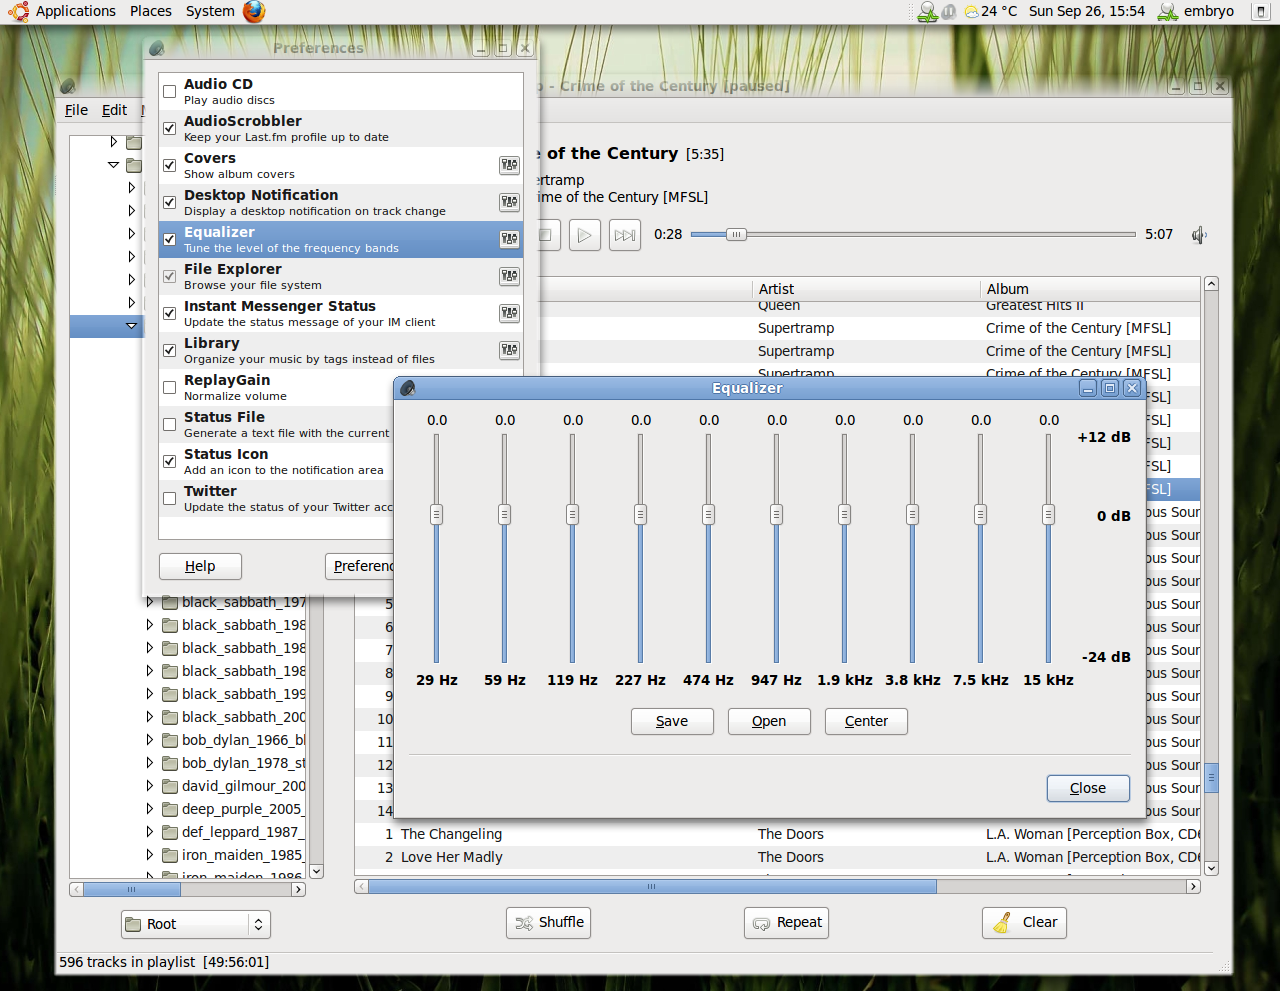Click the volume speaker icon
Viewport: 1280px width, 991px height.
1199,235
